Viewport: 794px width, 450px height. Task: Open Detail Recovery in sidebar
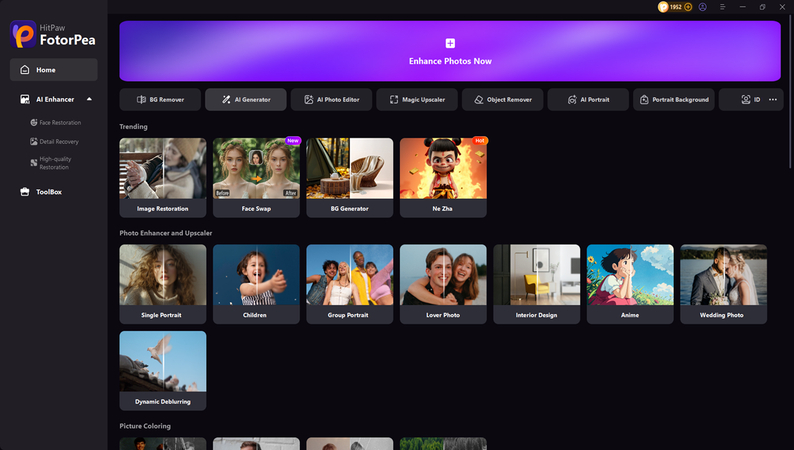54,142
